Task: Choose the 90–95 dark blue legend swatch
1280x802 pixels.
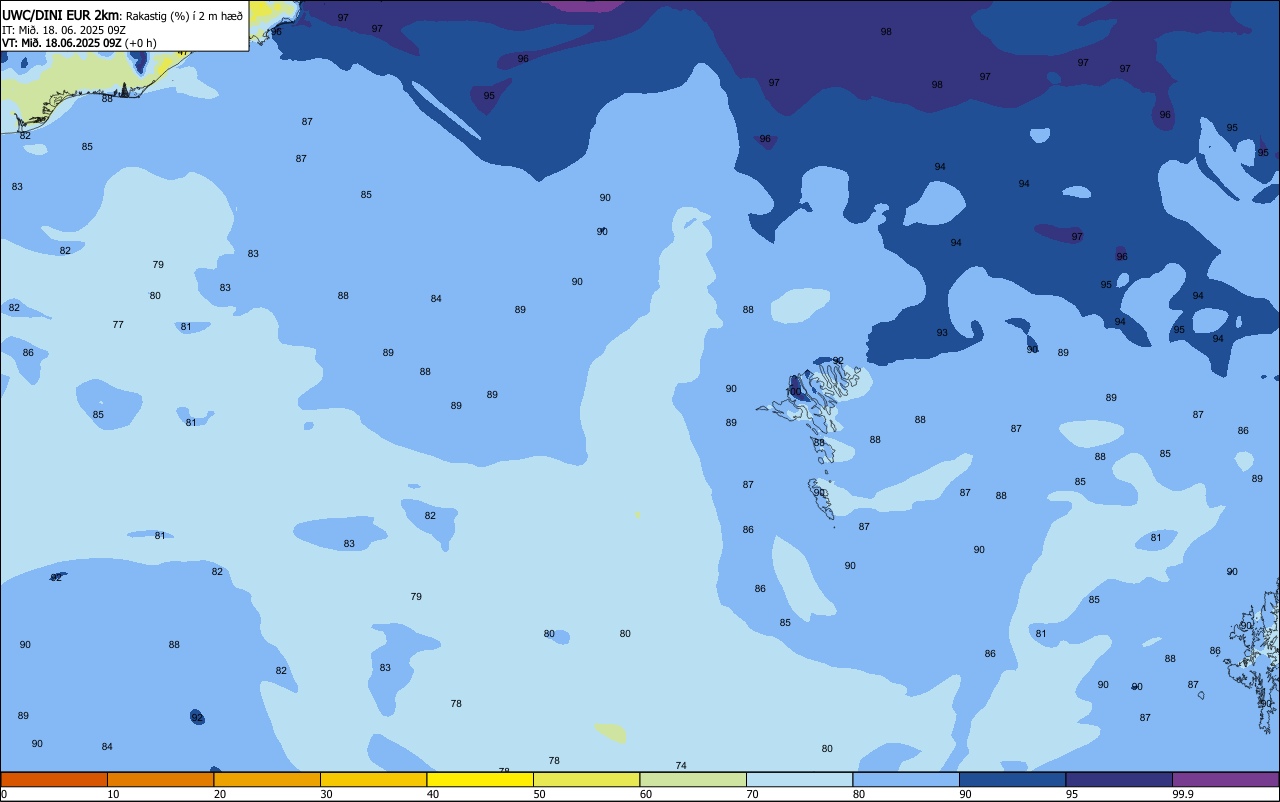Action: (1012, 779)
